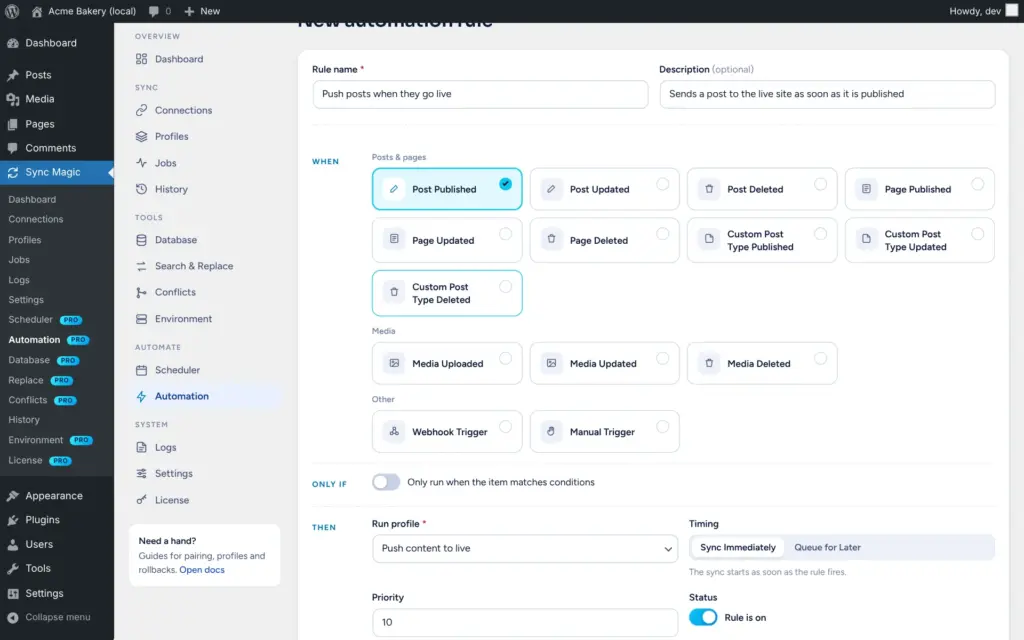Click the Logs document icon

pos(141,447)
